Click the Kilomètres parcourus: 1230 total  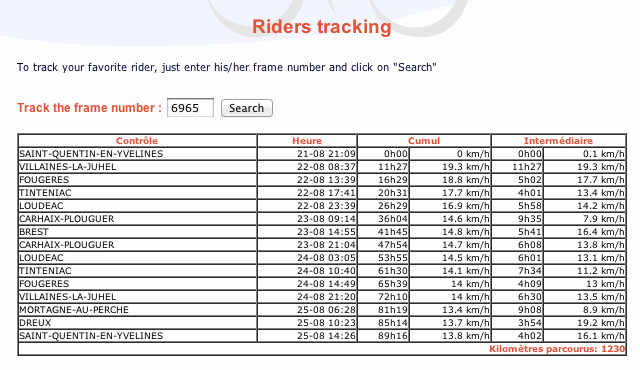tap(557, 349)
